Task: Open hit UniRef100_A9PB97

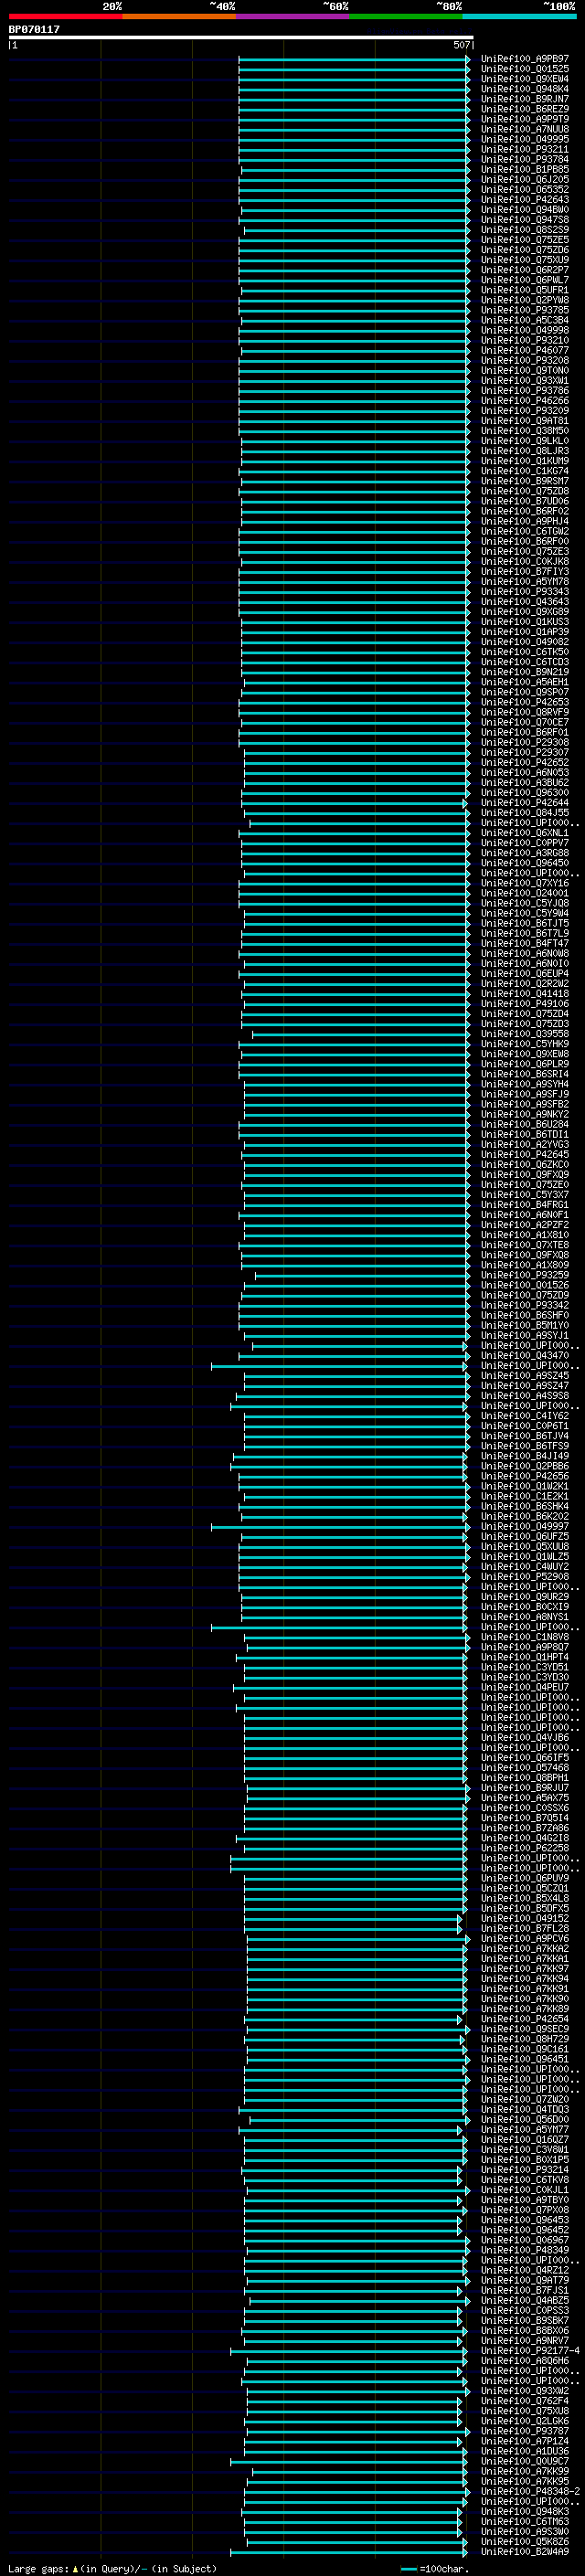Action: pos(525,59)
